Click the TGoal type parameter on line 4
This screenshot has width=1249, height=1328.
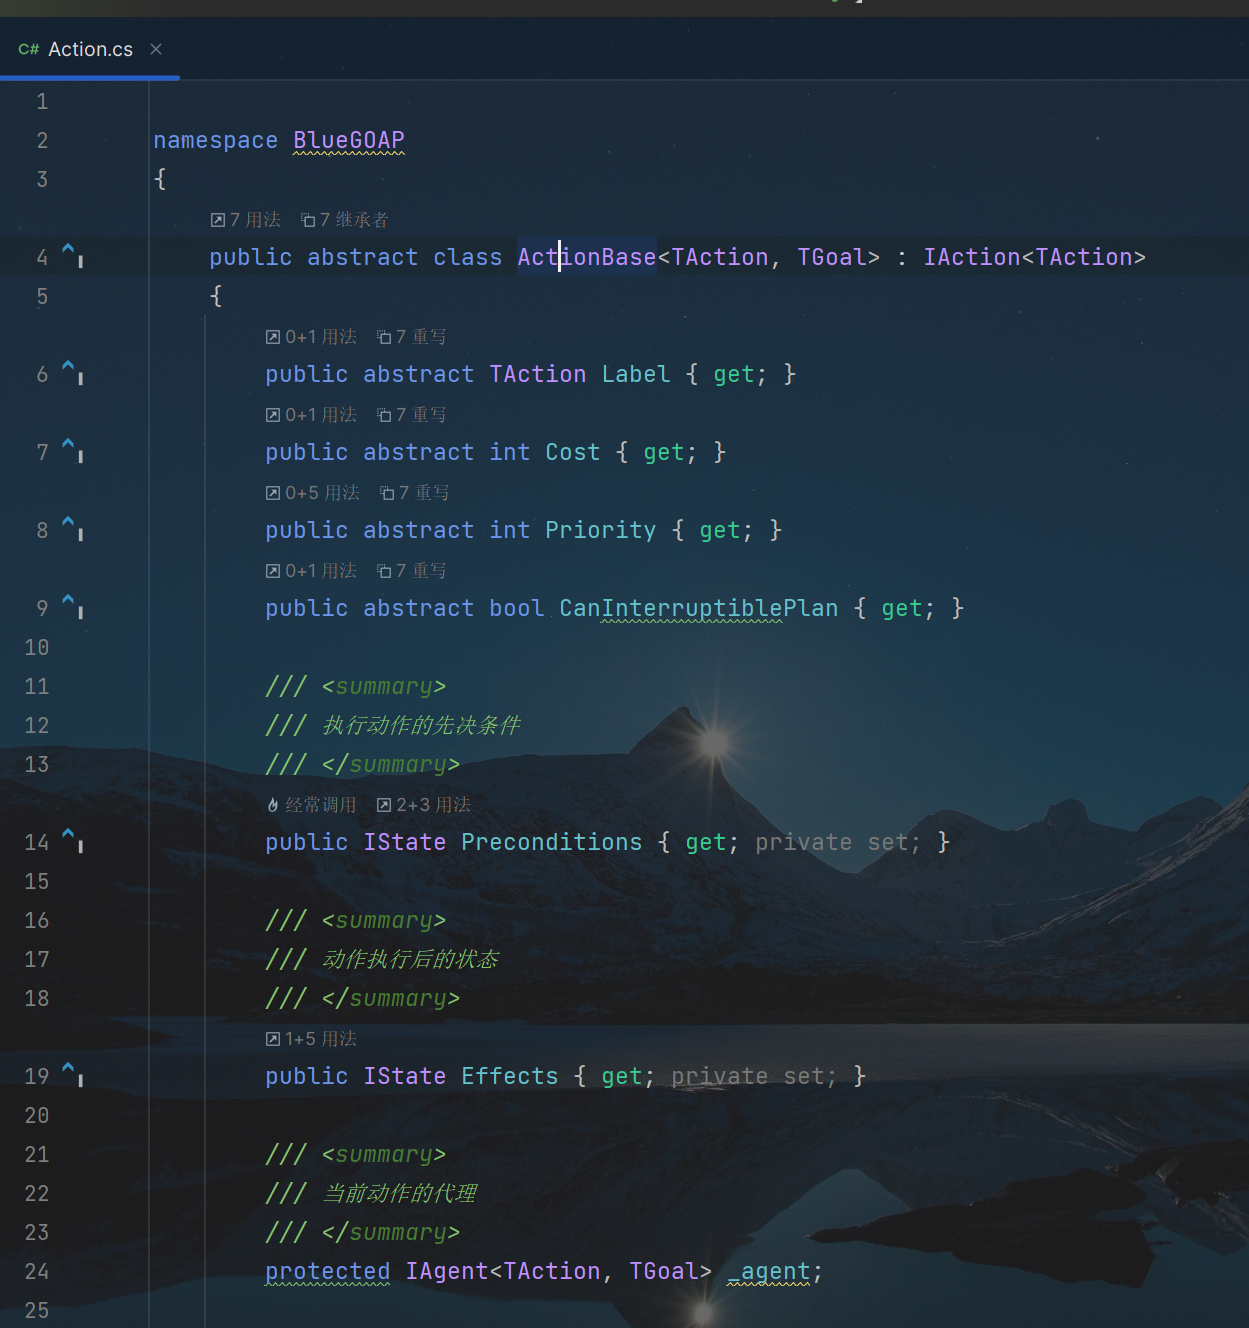point(832,257)
